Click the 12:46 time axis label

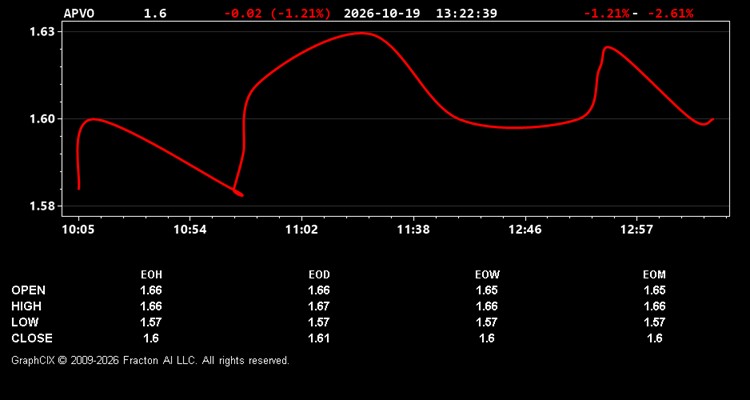point(525,230)
